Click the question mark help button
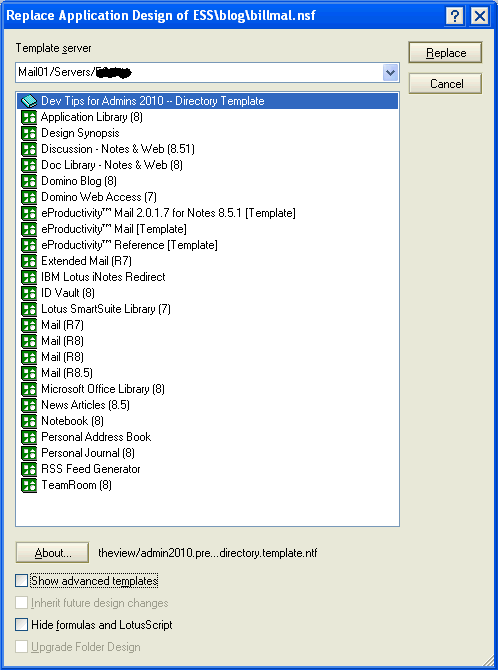This screenshot has height=670, width=498. 455,17
